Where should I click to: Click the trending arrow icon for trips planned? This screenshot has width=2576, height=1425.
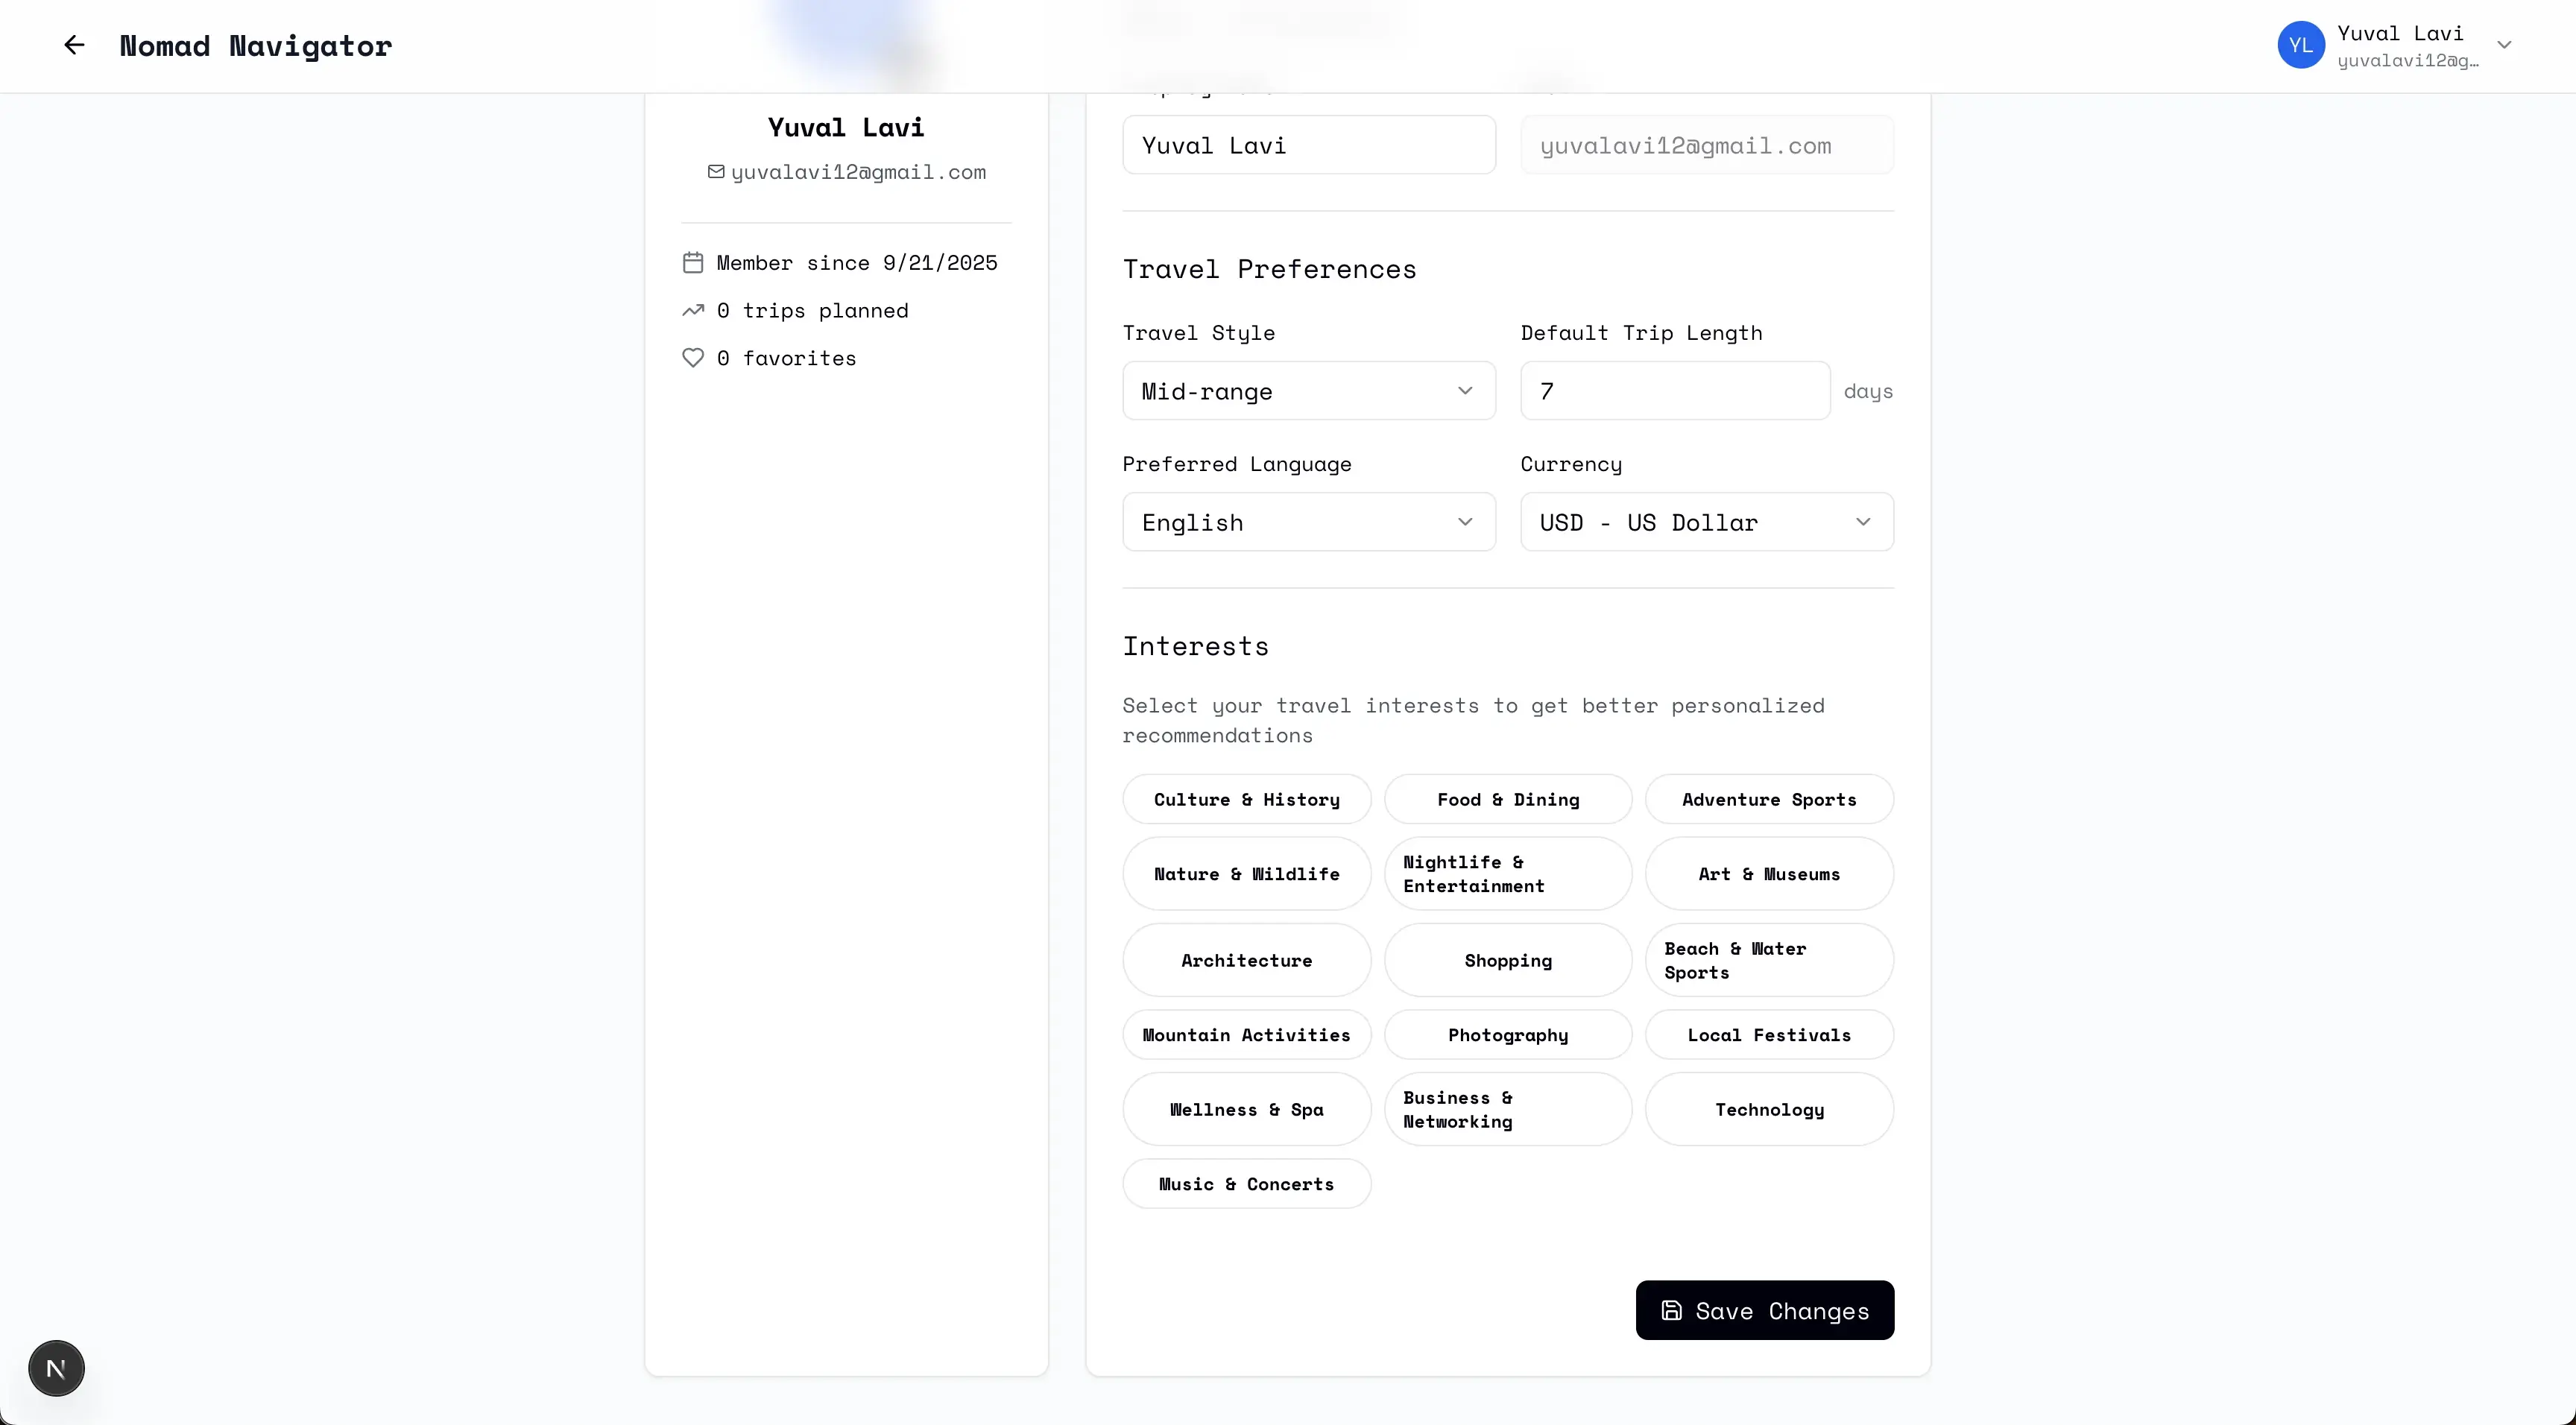(x=693, y=311)
